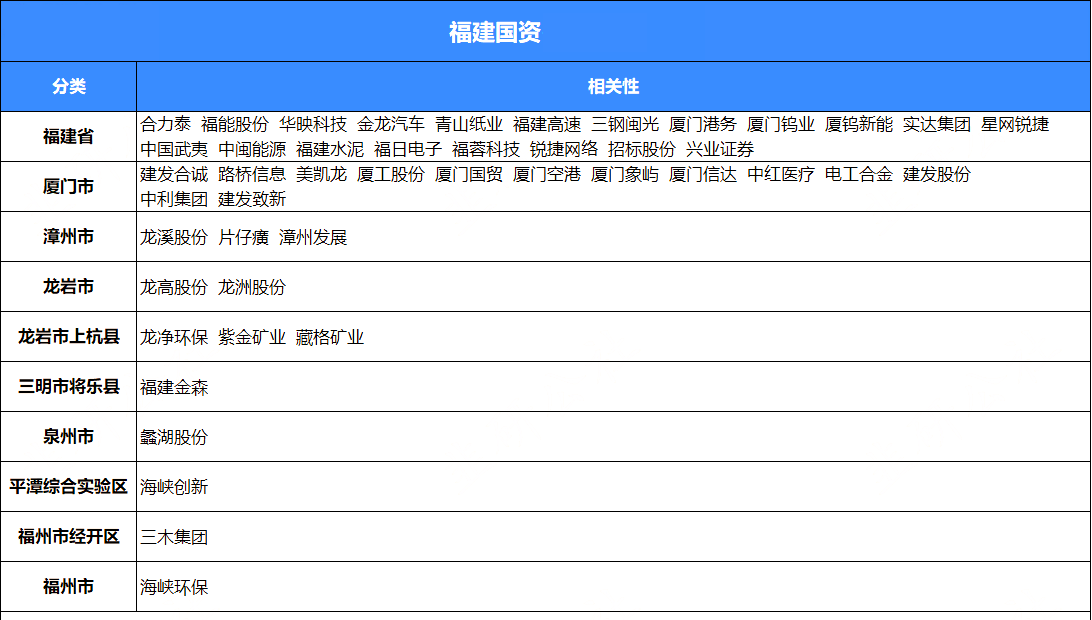Select the 龙岩市上杭县 category cell
Image resolution: width=1092 pixels, height=620 pixels.
tap(69, 336)
